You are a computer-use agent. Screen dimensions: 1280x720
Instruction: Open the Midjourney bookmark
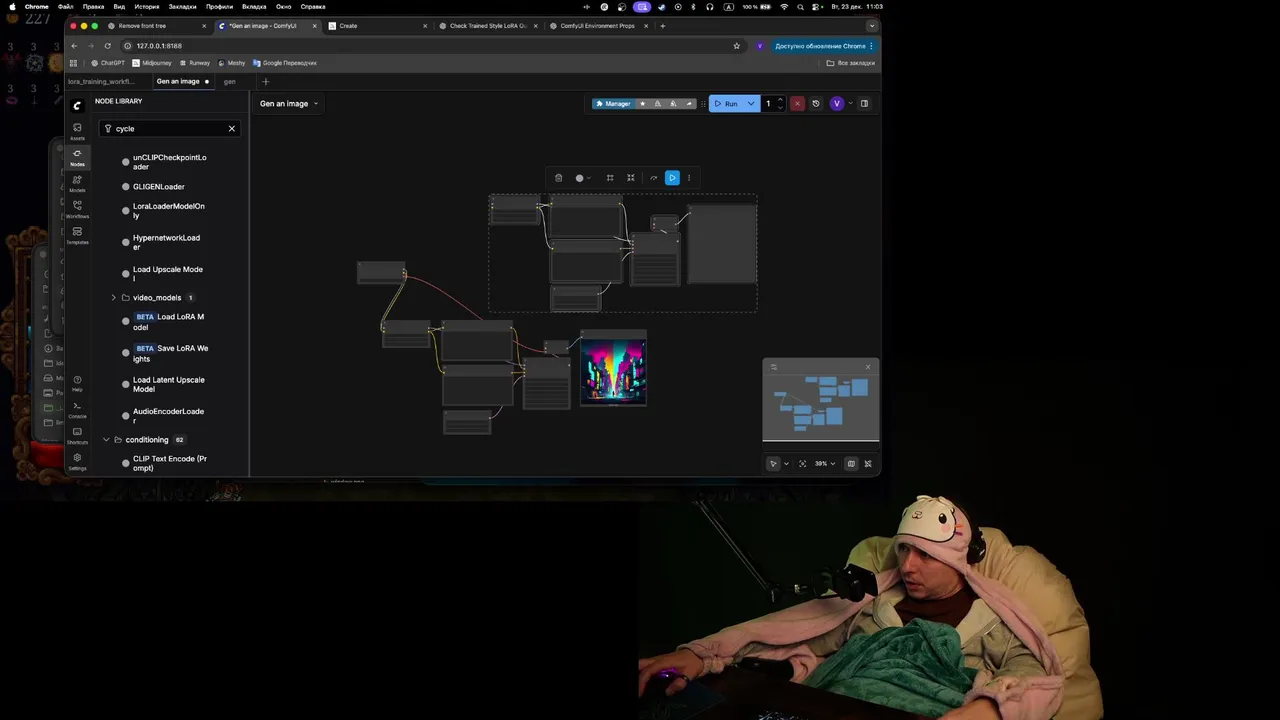click(x=152, y=63)
